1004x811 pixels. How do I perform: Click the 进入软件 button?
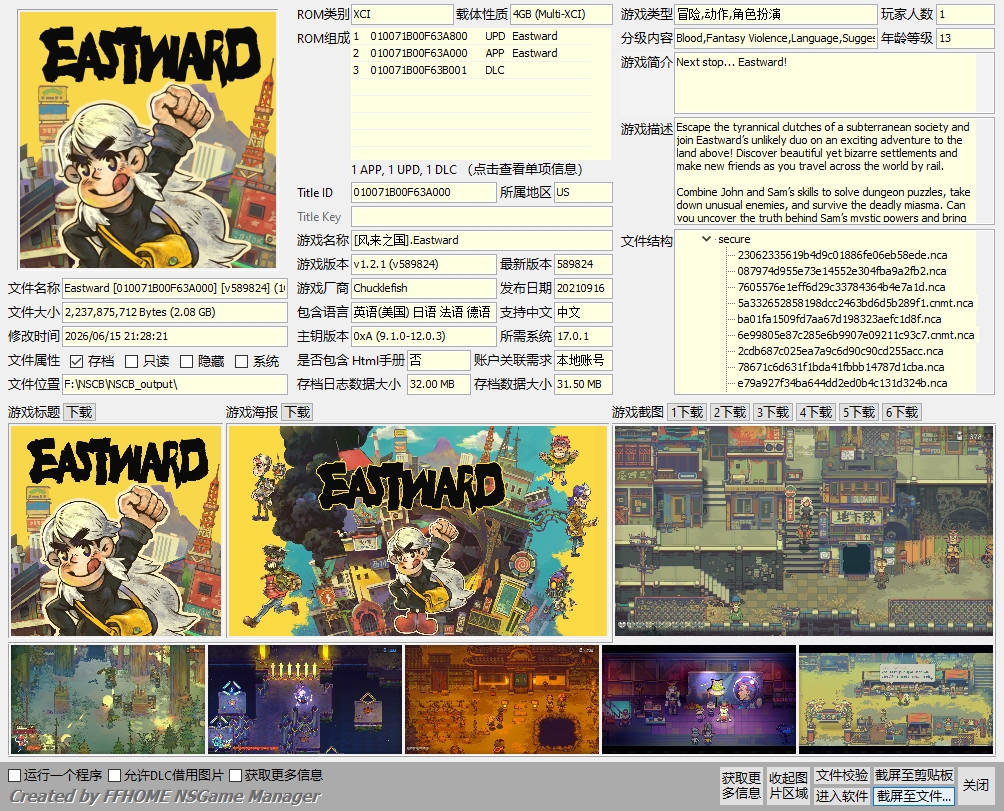842,796
